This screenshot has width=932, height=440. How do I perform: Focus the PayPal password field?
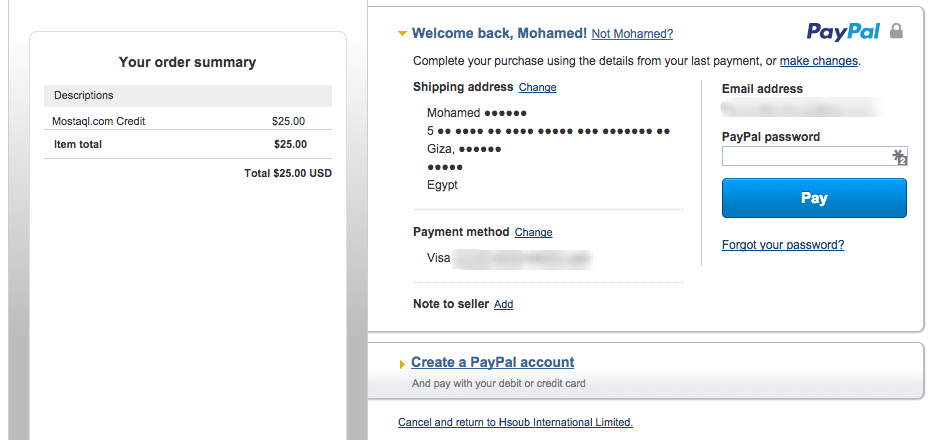coord(806,156)
